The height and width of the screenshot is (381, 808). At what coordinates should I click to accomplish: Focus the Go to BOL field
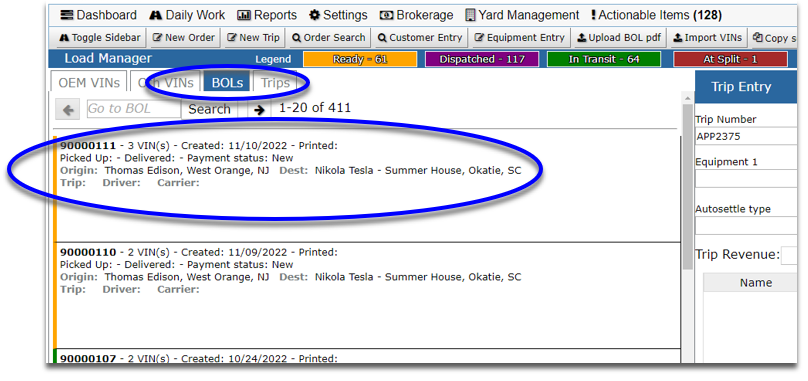[134, 109]
